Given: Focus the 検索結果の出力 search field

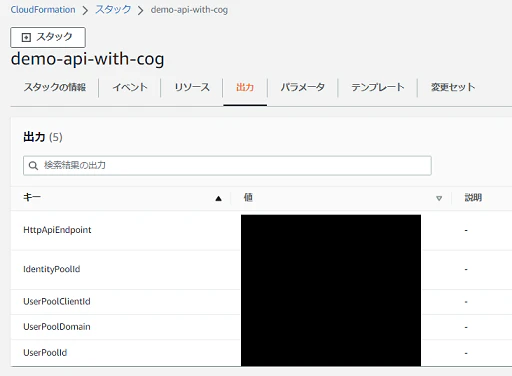Looking at the screenshot, I should [x=227, y=165].
